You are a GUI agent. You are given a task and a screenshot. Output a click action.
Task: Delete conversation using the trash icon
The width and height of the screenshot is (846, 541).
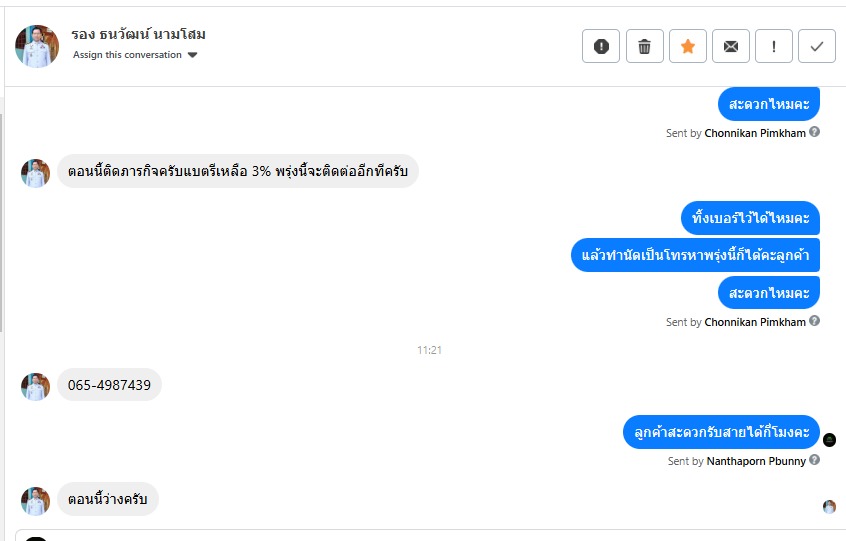tap(645, 46)
